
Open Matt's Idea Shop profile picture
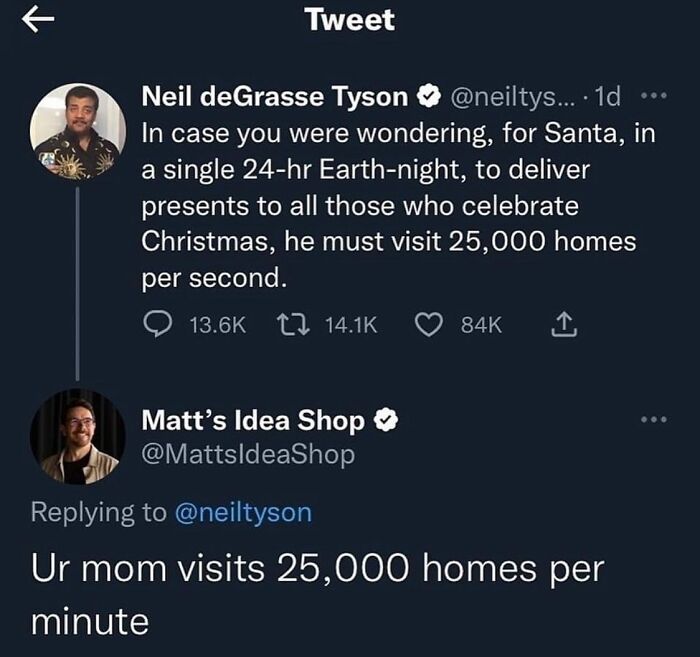[77, 437]
